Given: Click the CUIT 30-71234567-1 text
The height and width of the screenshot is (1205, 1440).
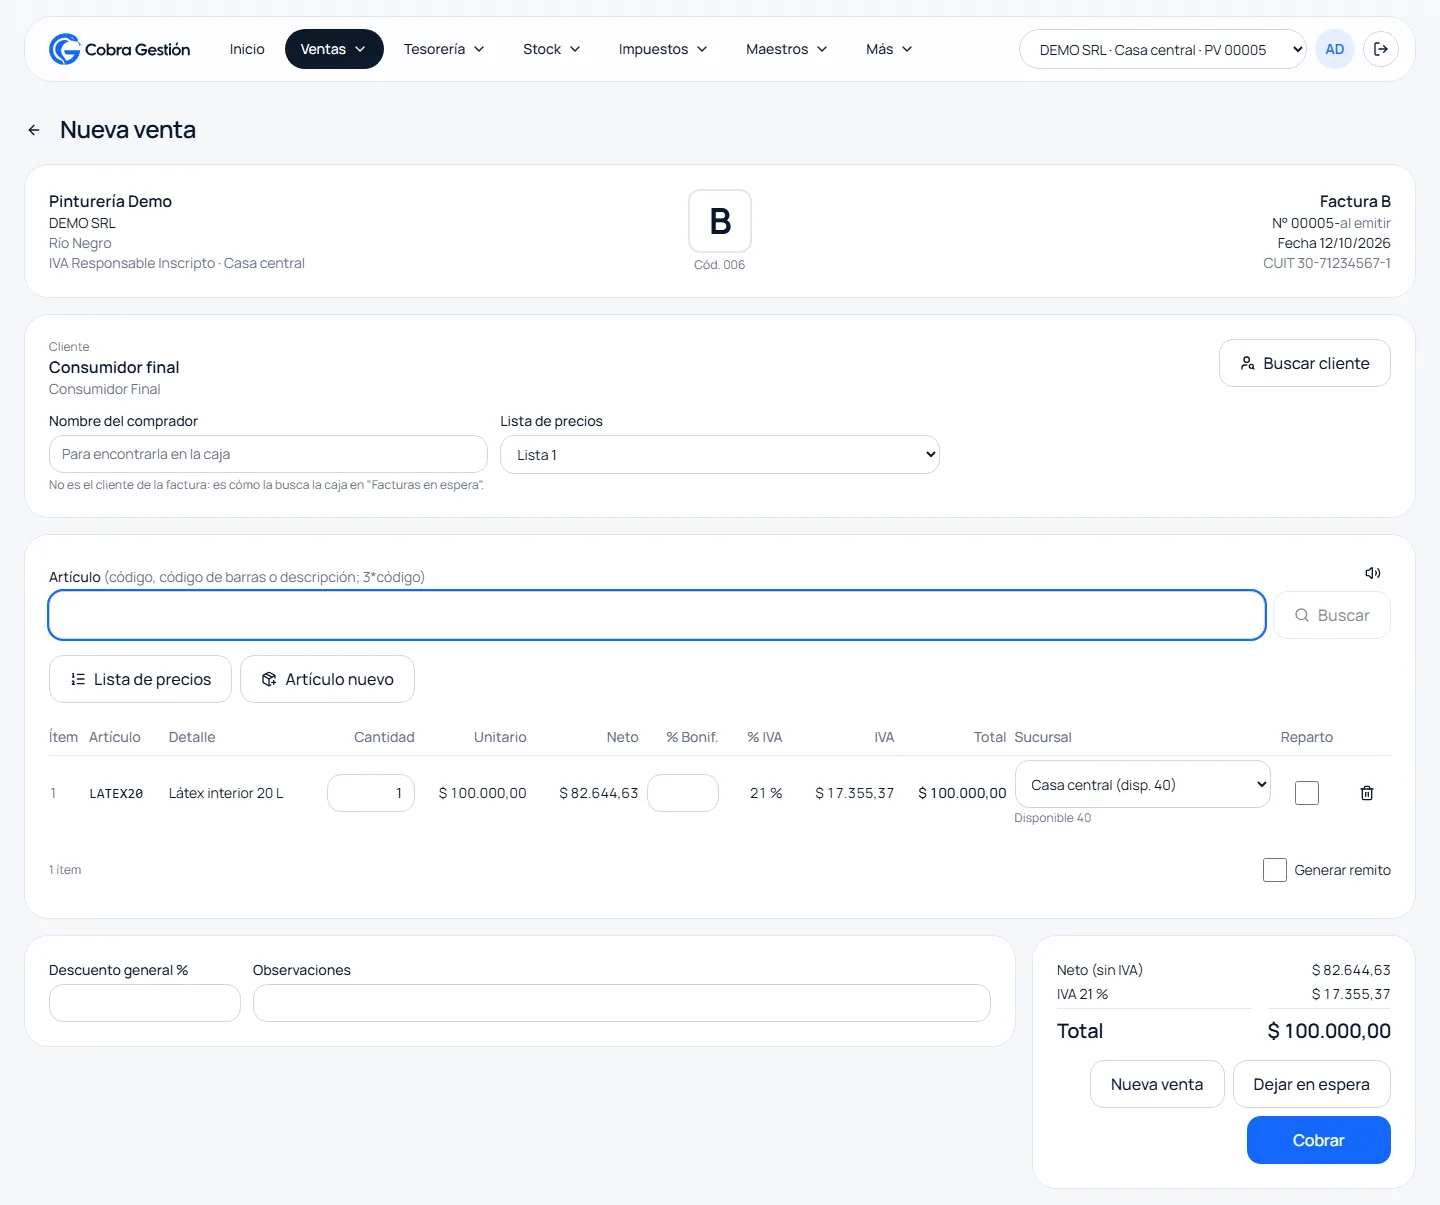Looking at the screenshot, I should (x=1327, y=263).
